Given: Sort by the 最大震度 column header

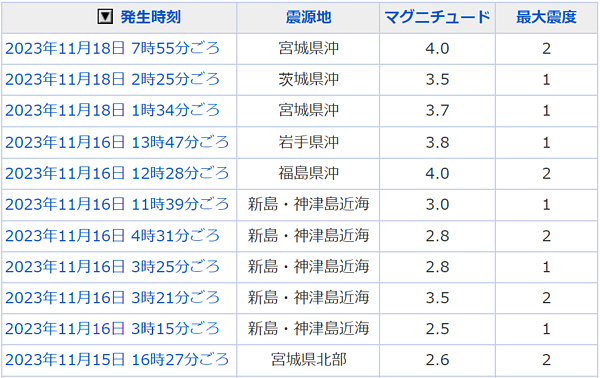Looking at the screenshot, I should pos(546,17).
